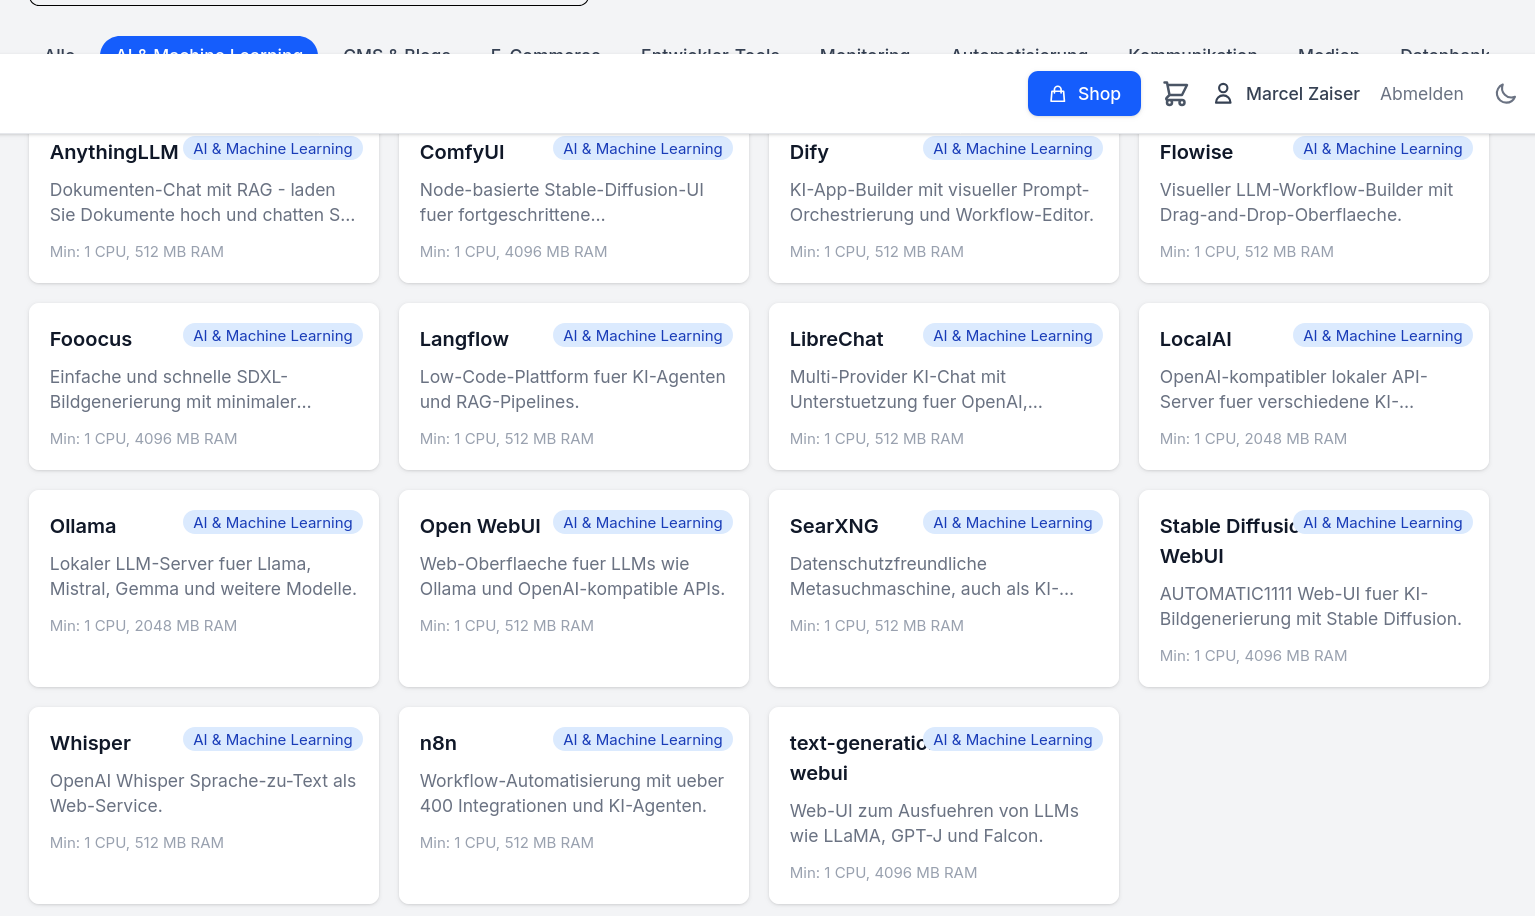Select the E-Commerce tab

[545, 55]
